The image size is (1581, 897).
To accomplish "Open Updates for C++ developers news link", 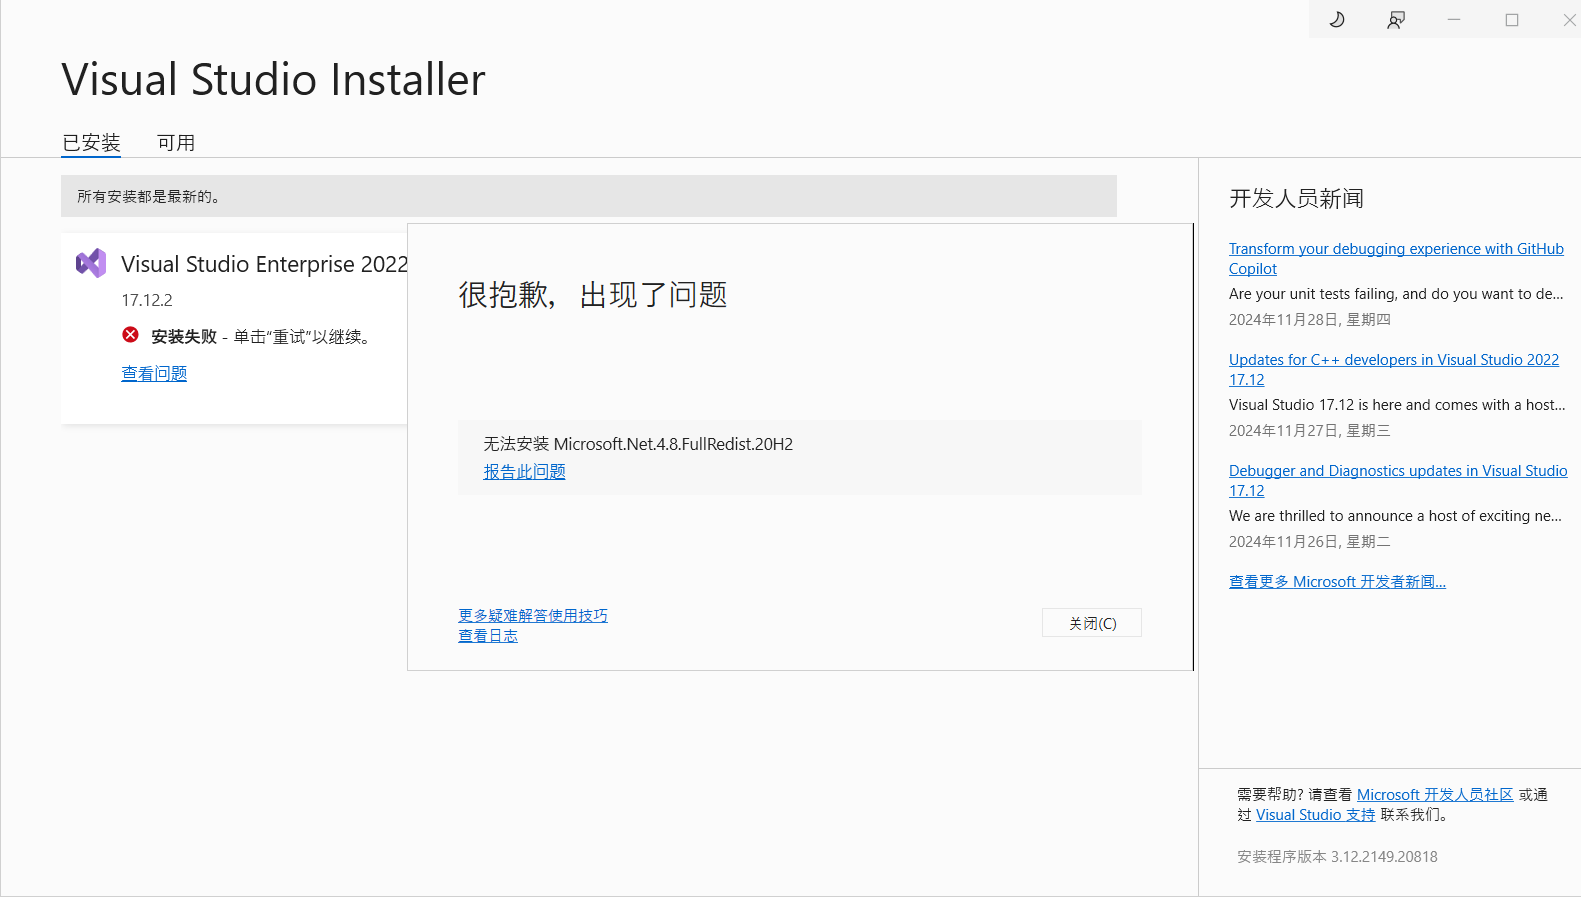I will coord(1394,369).
